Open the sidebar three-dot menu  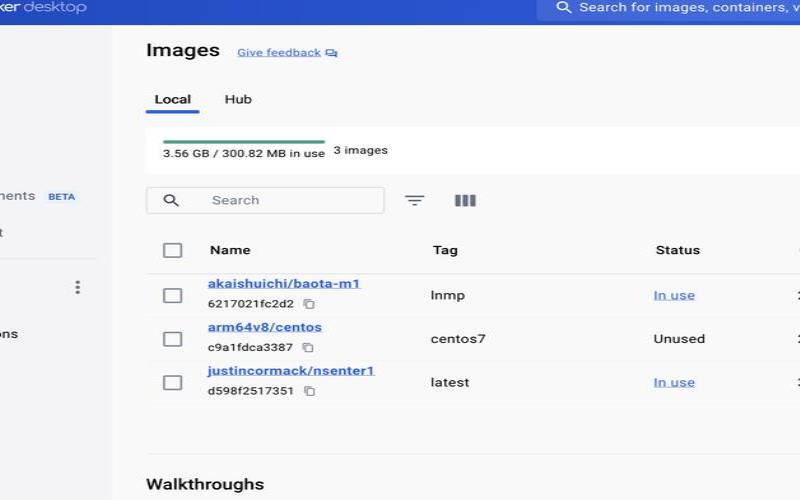[x=77, y=287]
